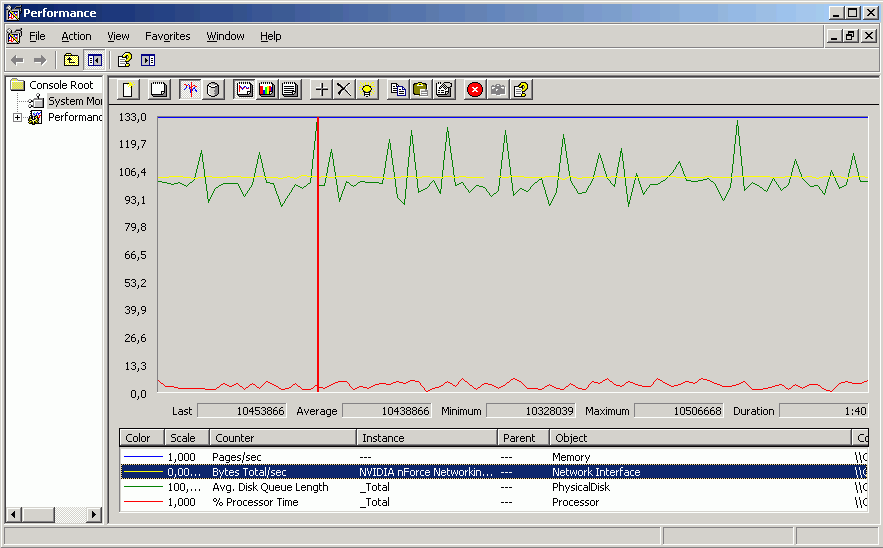Click the red vertical time marker in graph

tap(318, 255)
